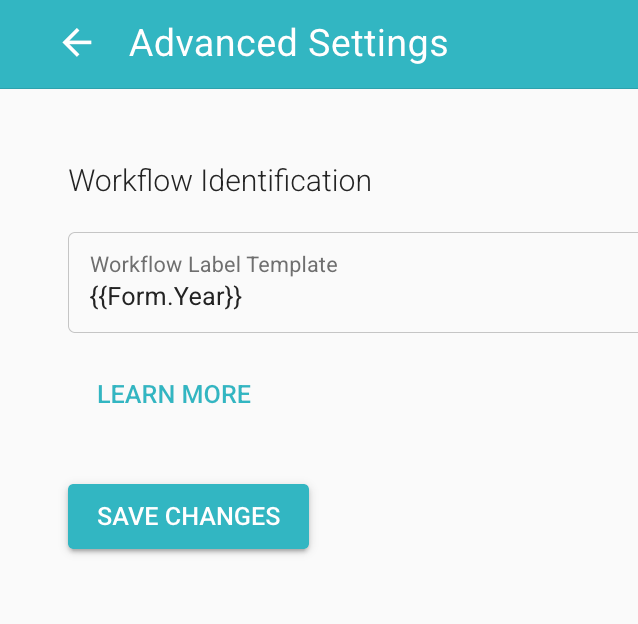Click empty space right of {{Form.Year}} text

coord(439,297)
